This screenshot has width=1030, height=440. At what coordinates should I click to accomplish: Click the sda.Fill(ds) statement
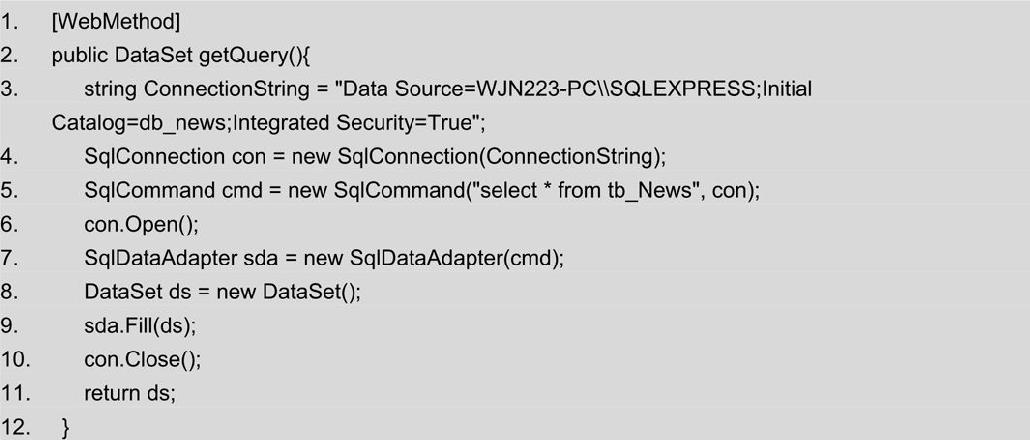click(140, 326)
